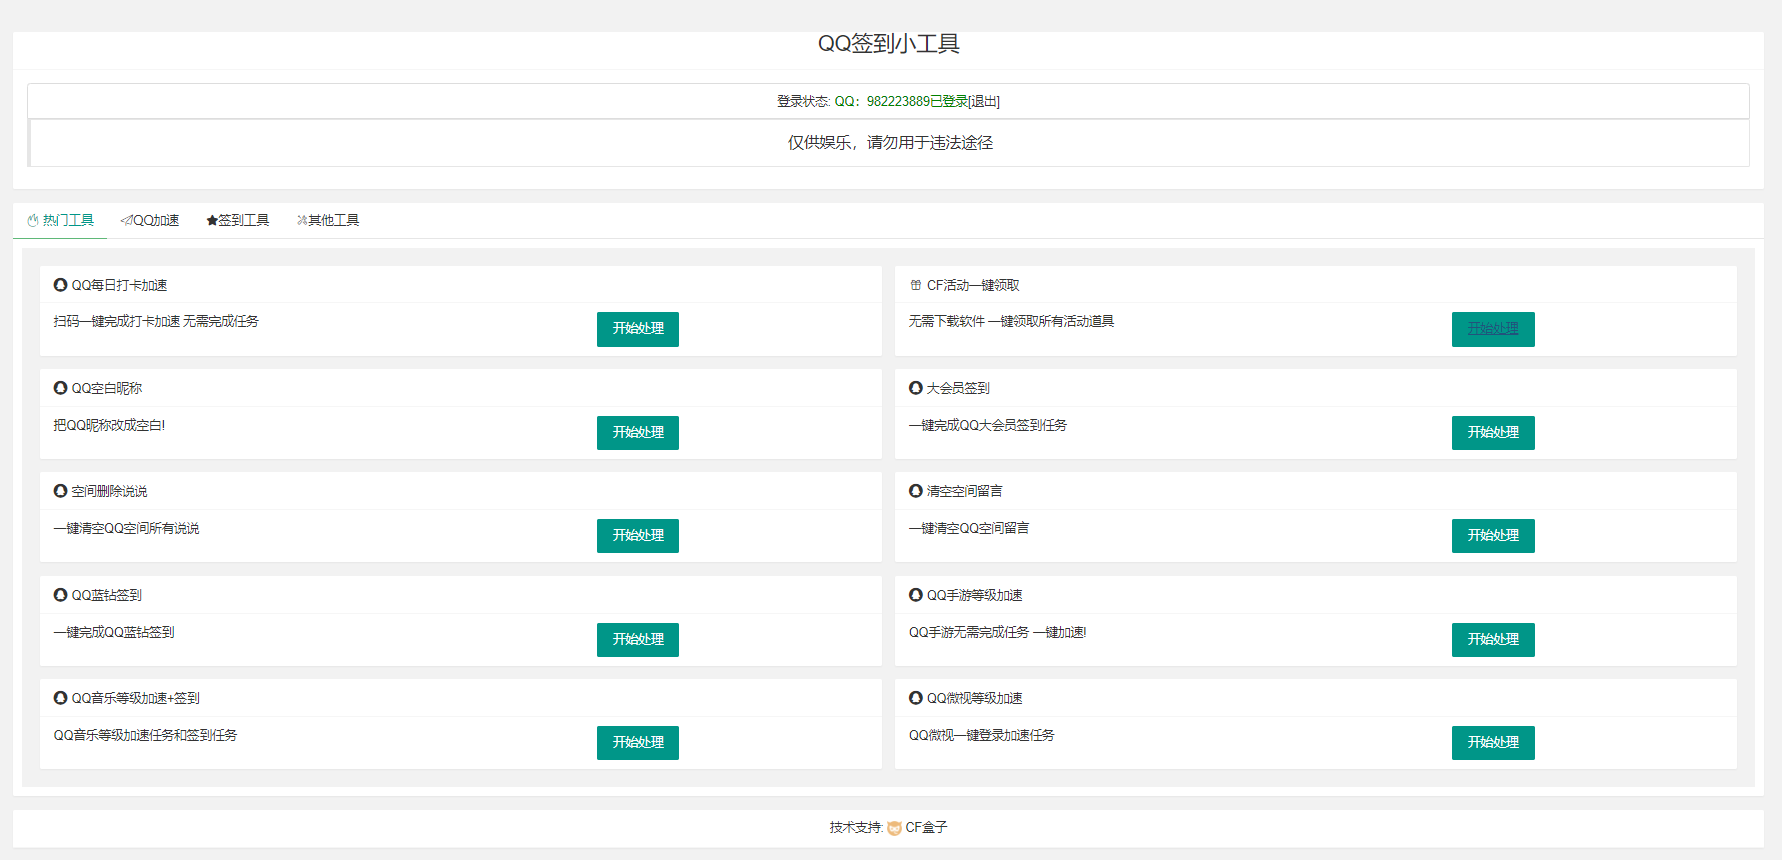Start the QQ手游等级加速 task
Image resolution: width=1782 pixels, height=860 pixels.
point(1492,639)
